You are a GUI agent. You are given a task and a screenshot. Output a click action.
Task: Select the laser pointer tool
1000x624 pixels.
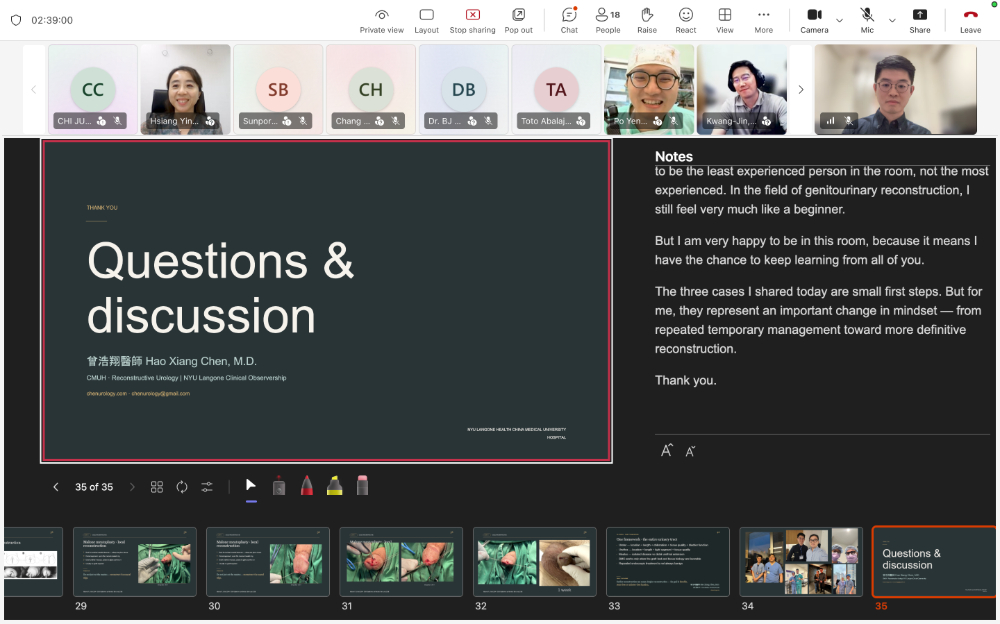coord(279,486)
